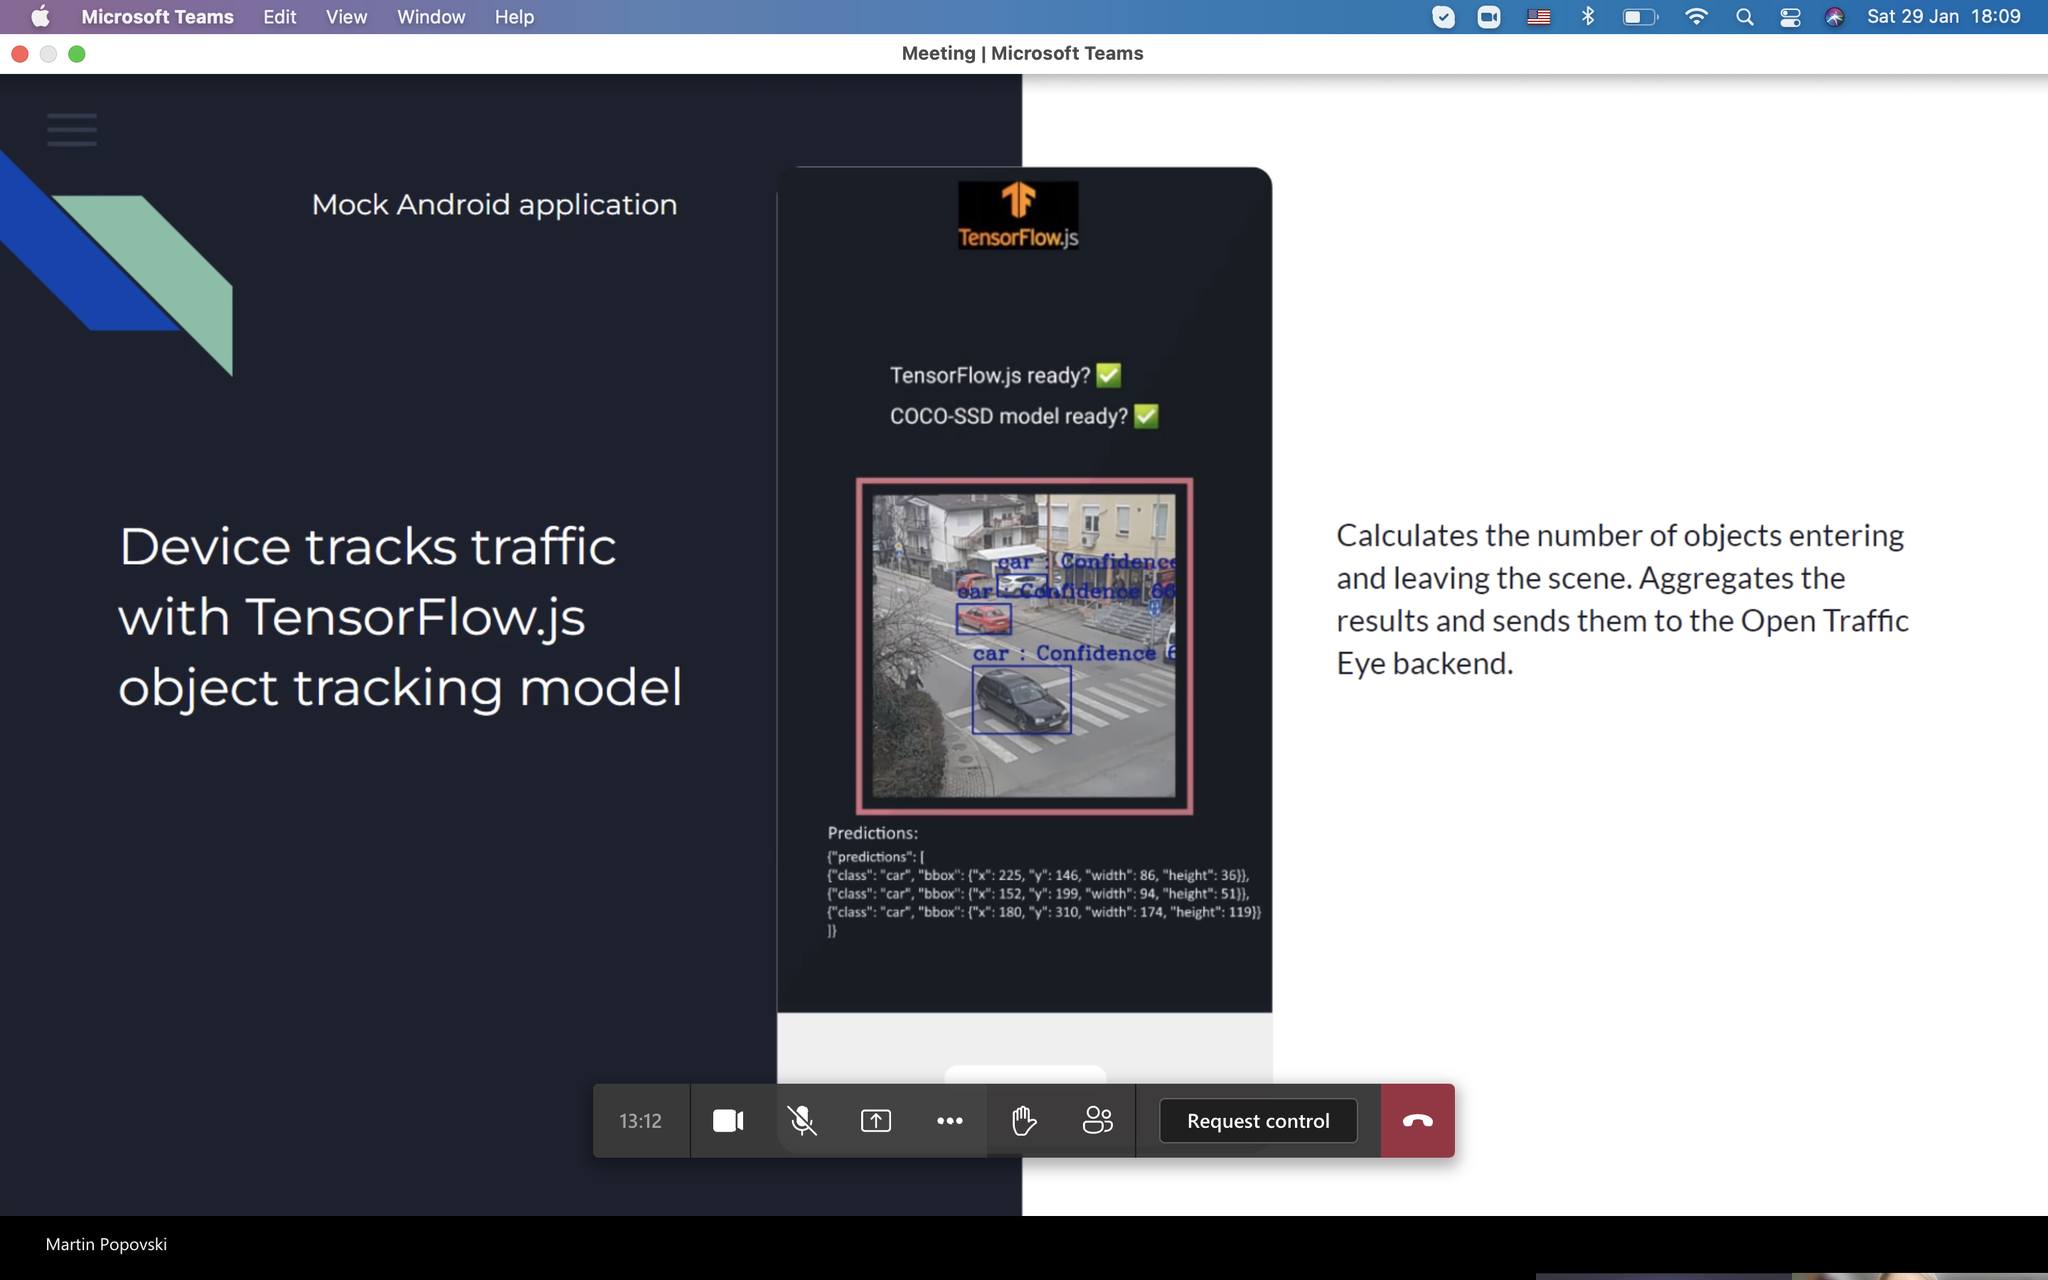
Task: Open Control Center in menu bar
Action: pyautogui.click(x=1789, y=17)
